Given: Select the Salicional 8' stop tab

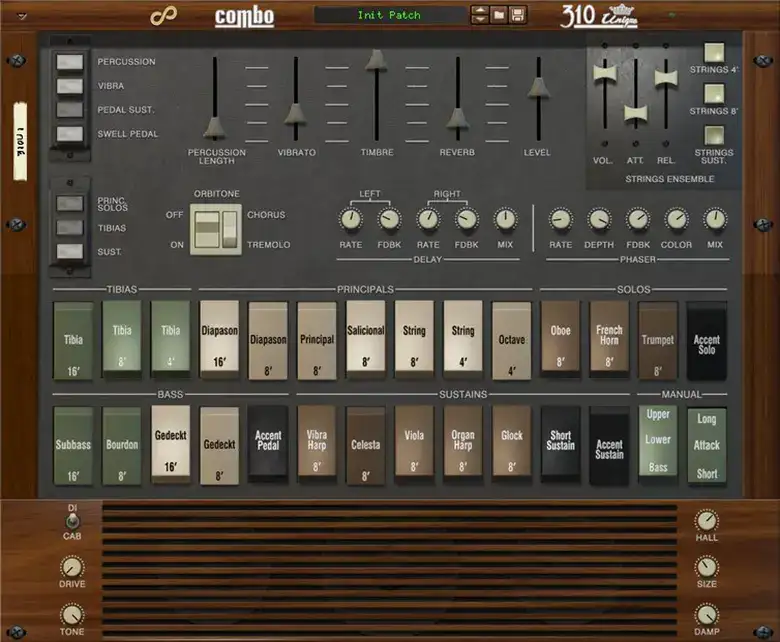Looking at the screenshot, I should 366,337.
